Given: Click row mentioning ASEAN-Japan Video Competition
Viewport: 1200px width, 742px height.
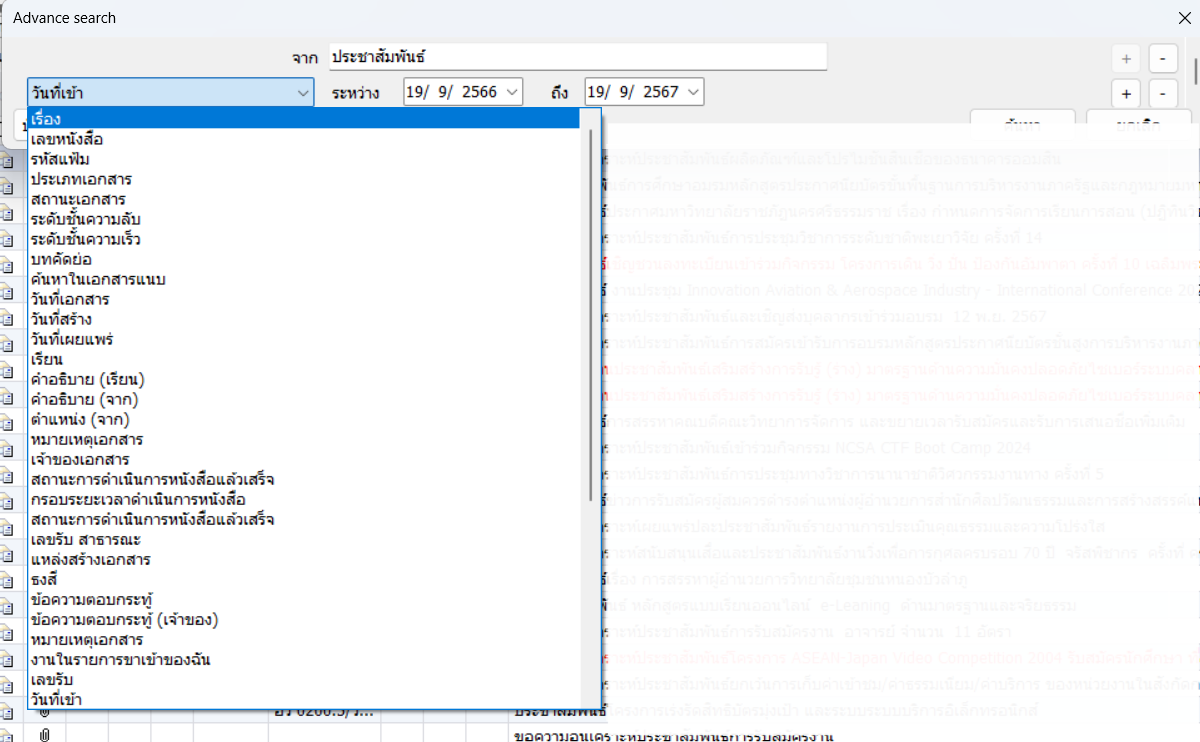Looking at the screenshot, I should tap(900, 657).
